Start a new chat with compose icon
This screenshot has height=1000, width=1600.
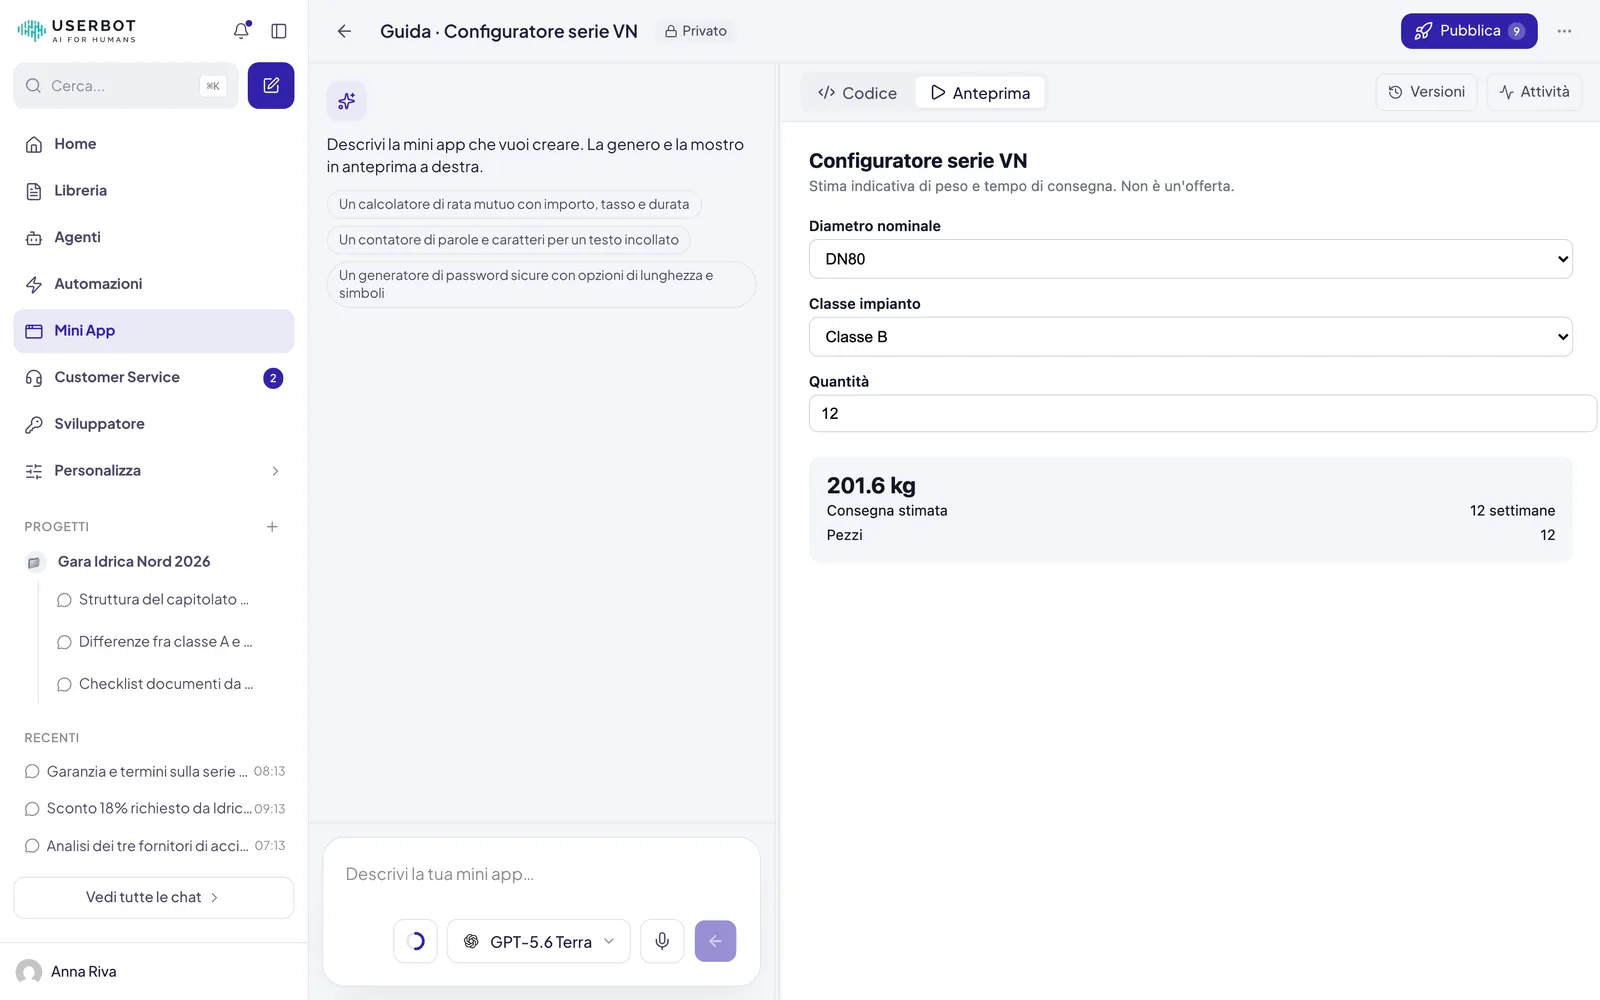coord(271,86)
